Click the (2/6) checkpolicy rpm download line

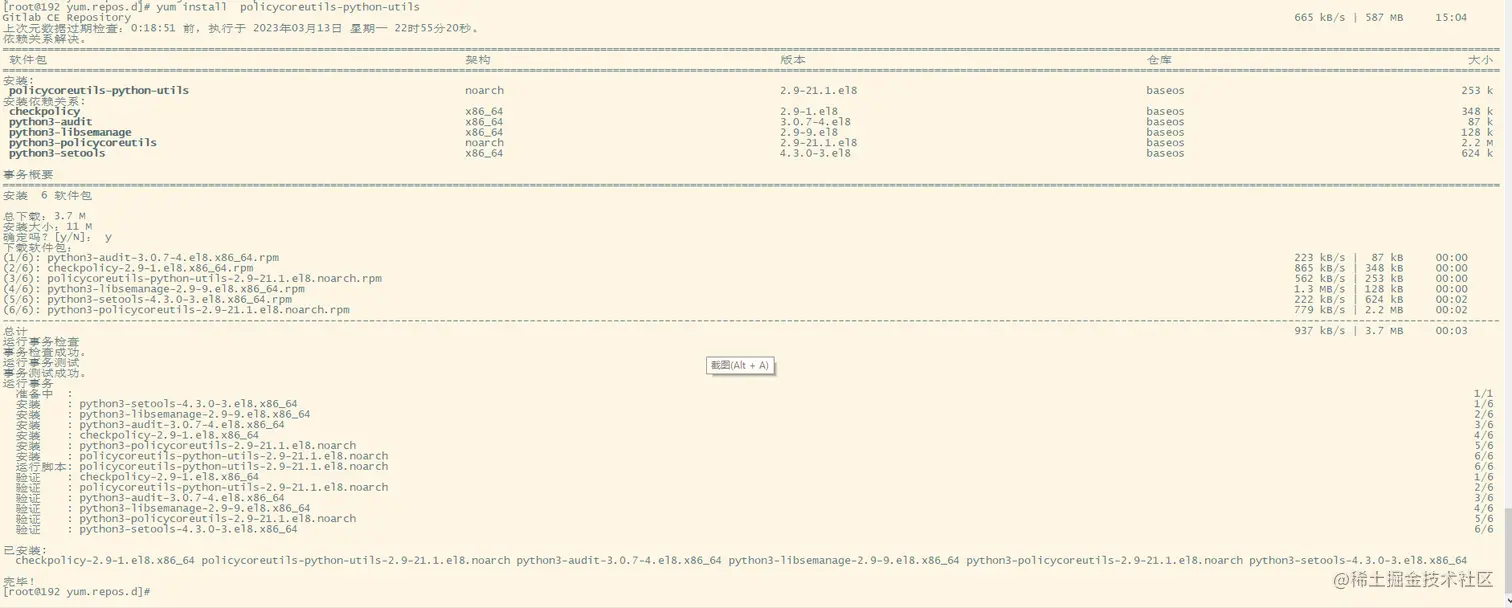point(128,268)
